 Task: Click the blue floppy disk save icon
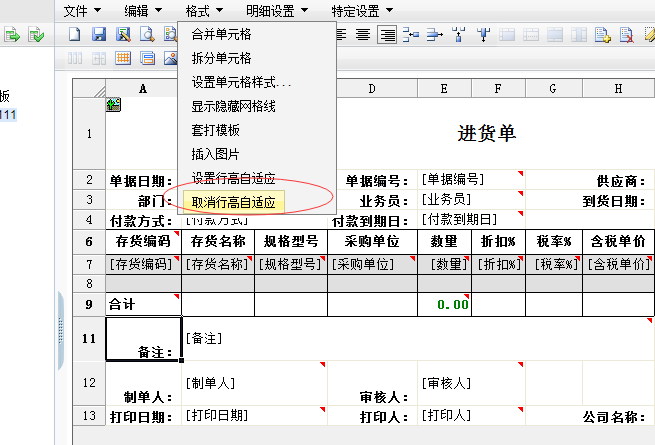pos(99,35)
